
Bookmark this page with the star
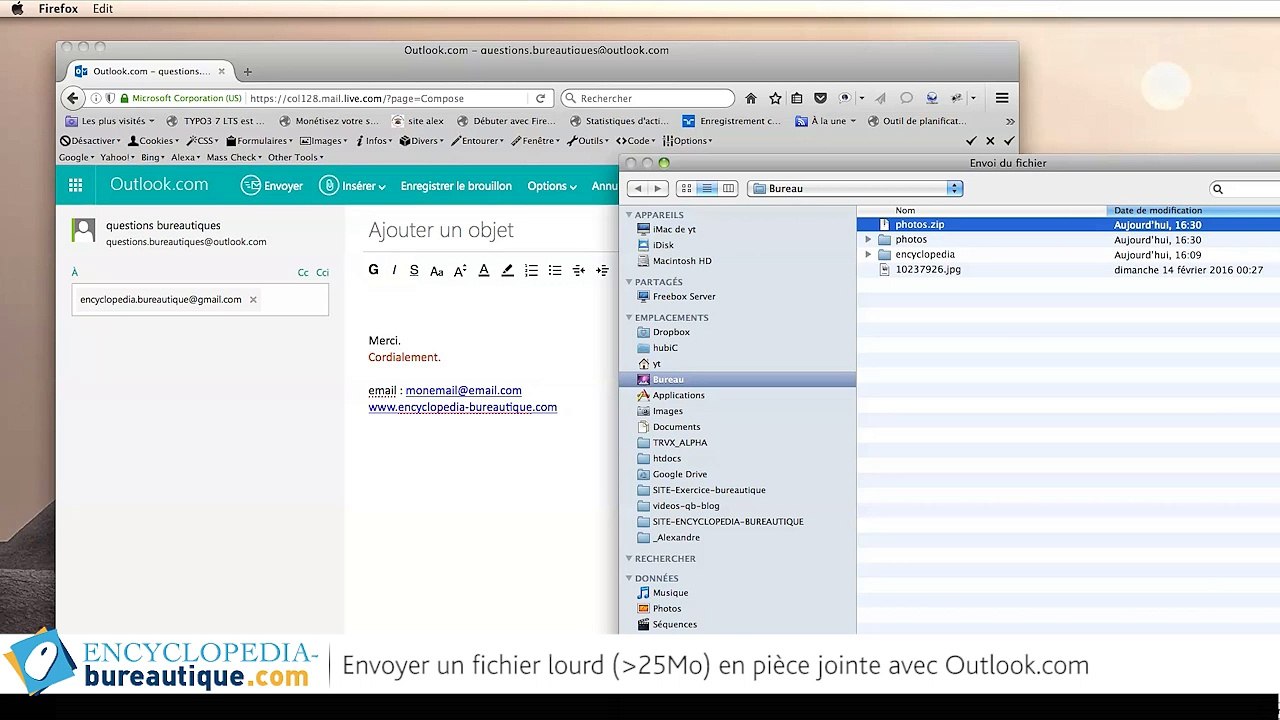[775, 98]
